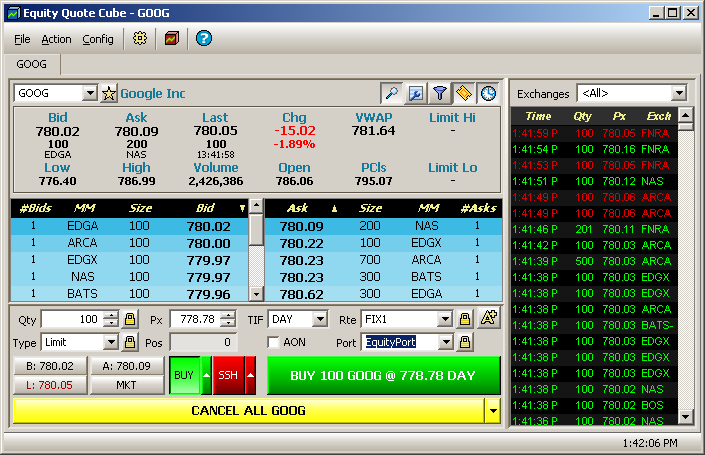The width and height of the screenshot is (705, 455).
Task: Toggle the lock icon next to Rte
Action: [x=465, y=319]
